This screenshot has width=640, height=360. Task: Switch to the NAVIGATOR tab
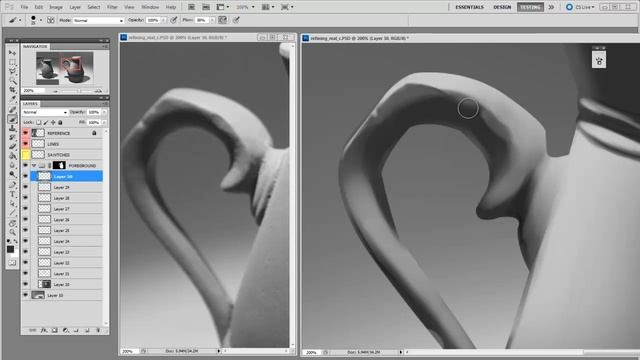35,47
